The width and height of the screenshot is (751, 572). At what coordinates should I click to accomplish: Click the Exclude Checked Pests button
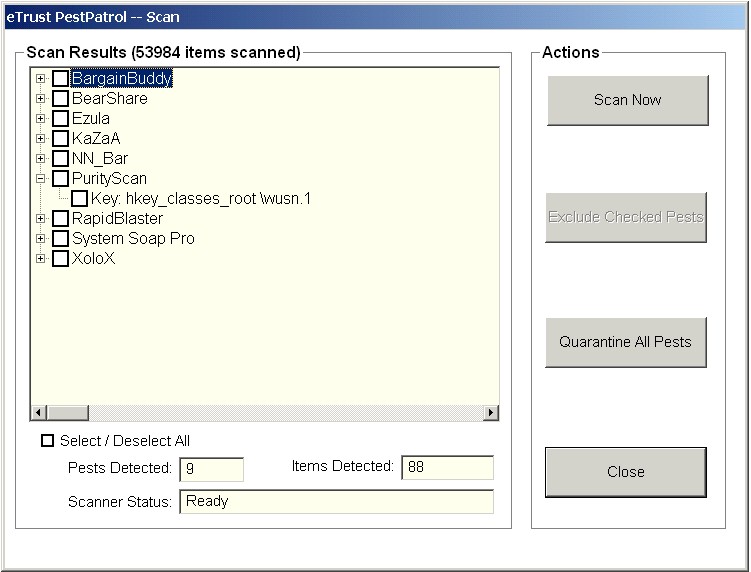click(x=626, y=217)
